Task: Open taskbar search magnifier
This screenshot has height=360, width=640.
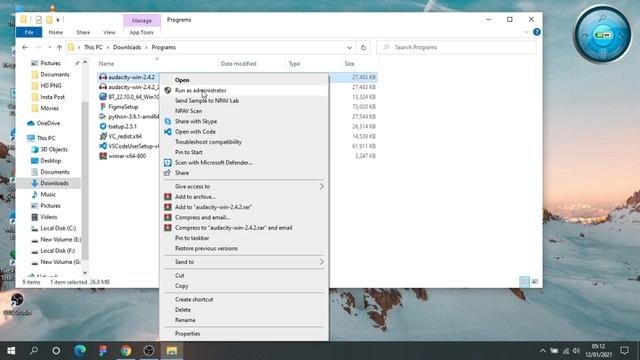Action: [x=34, y=350]
